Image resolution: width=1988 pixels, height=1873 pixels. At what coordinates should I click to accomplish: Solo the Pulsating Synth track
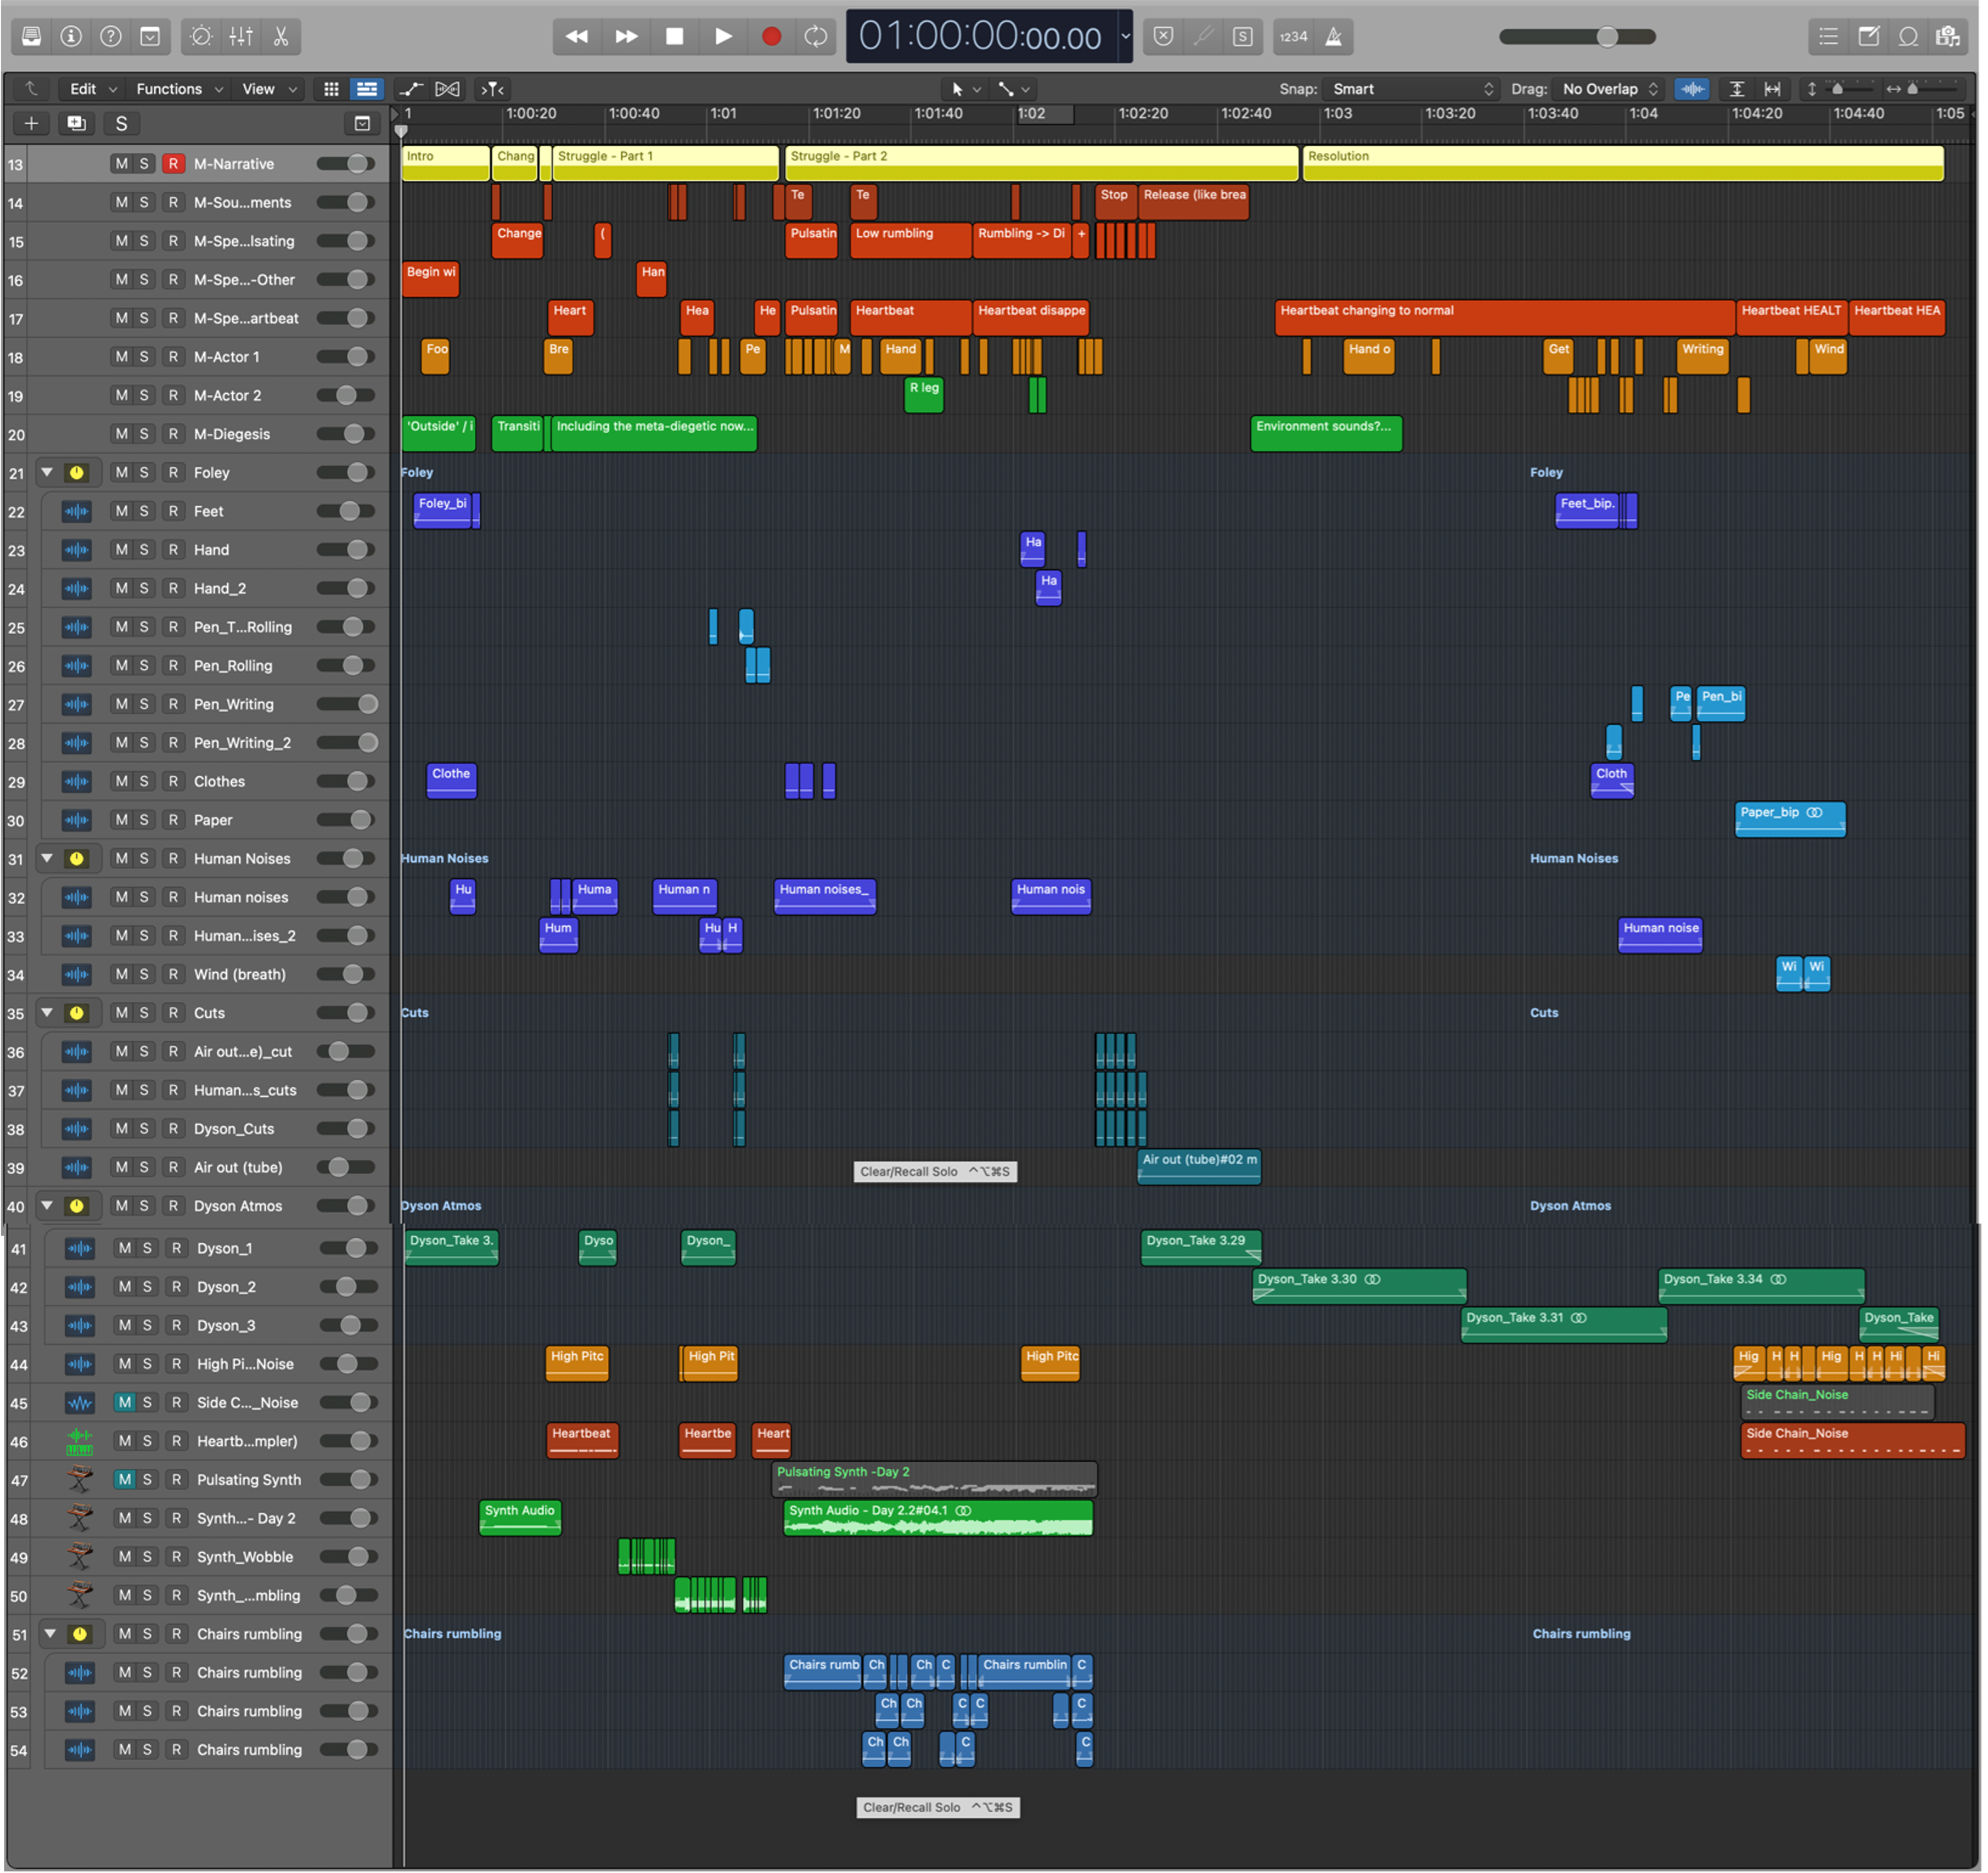coord(147,1479)
